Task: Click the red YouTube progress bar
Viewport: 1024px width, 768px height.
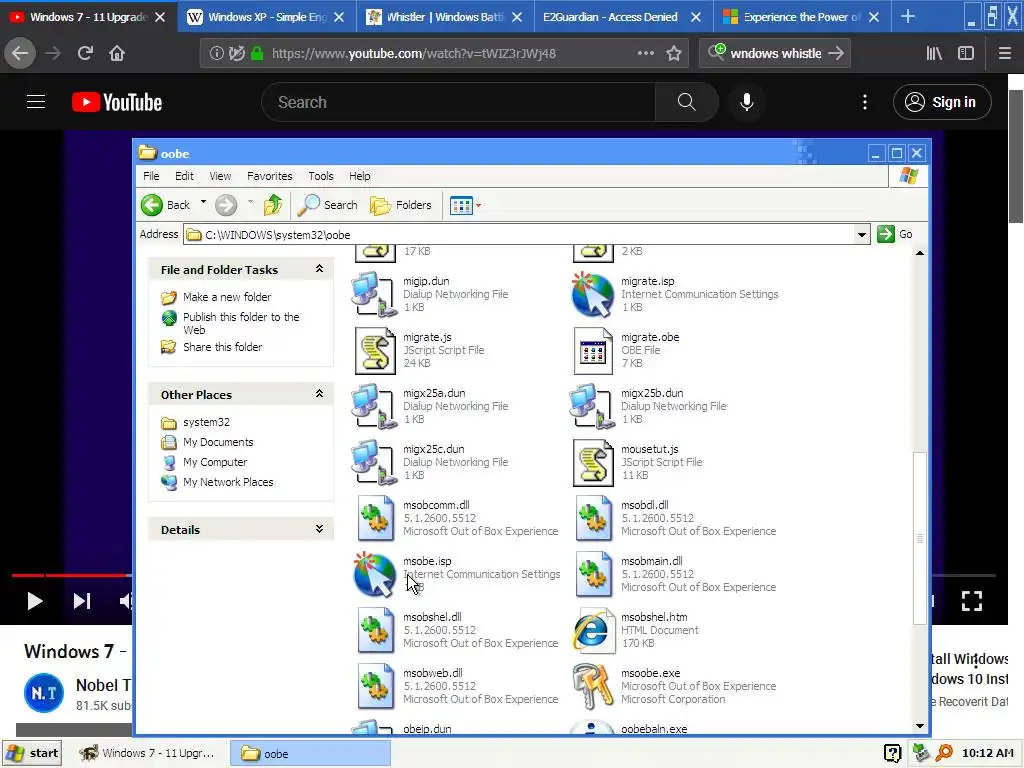Action: (69, 575)
